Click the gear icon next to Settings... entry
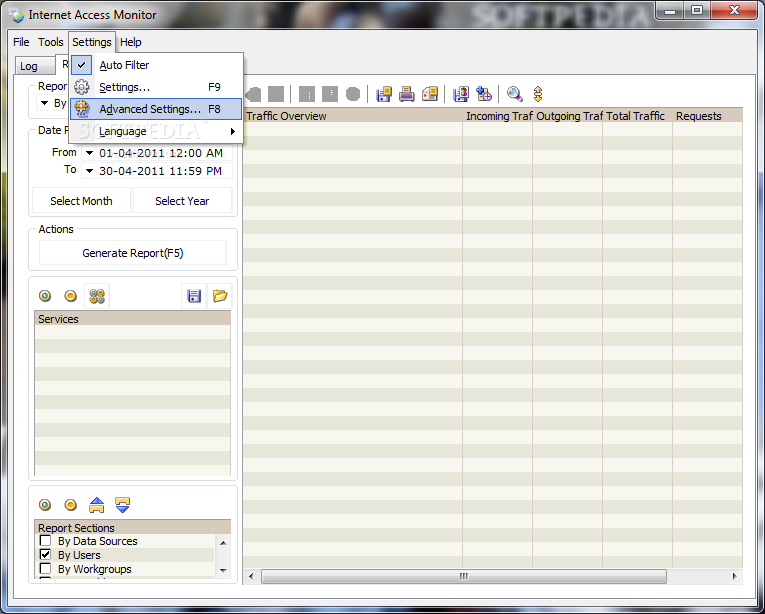This screenshot has height=614, width=765. (x=81, y=87)
